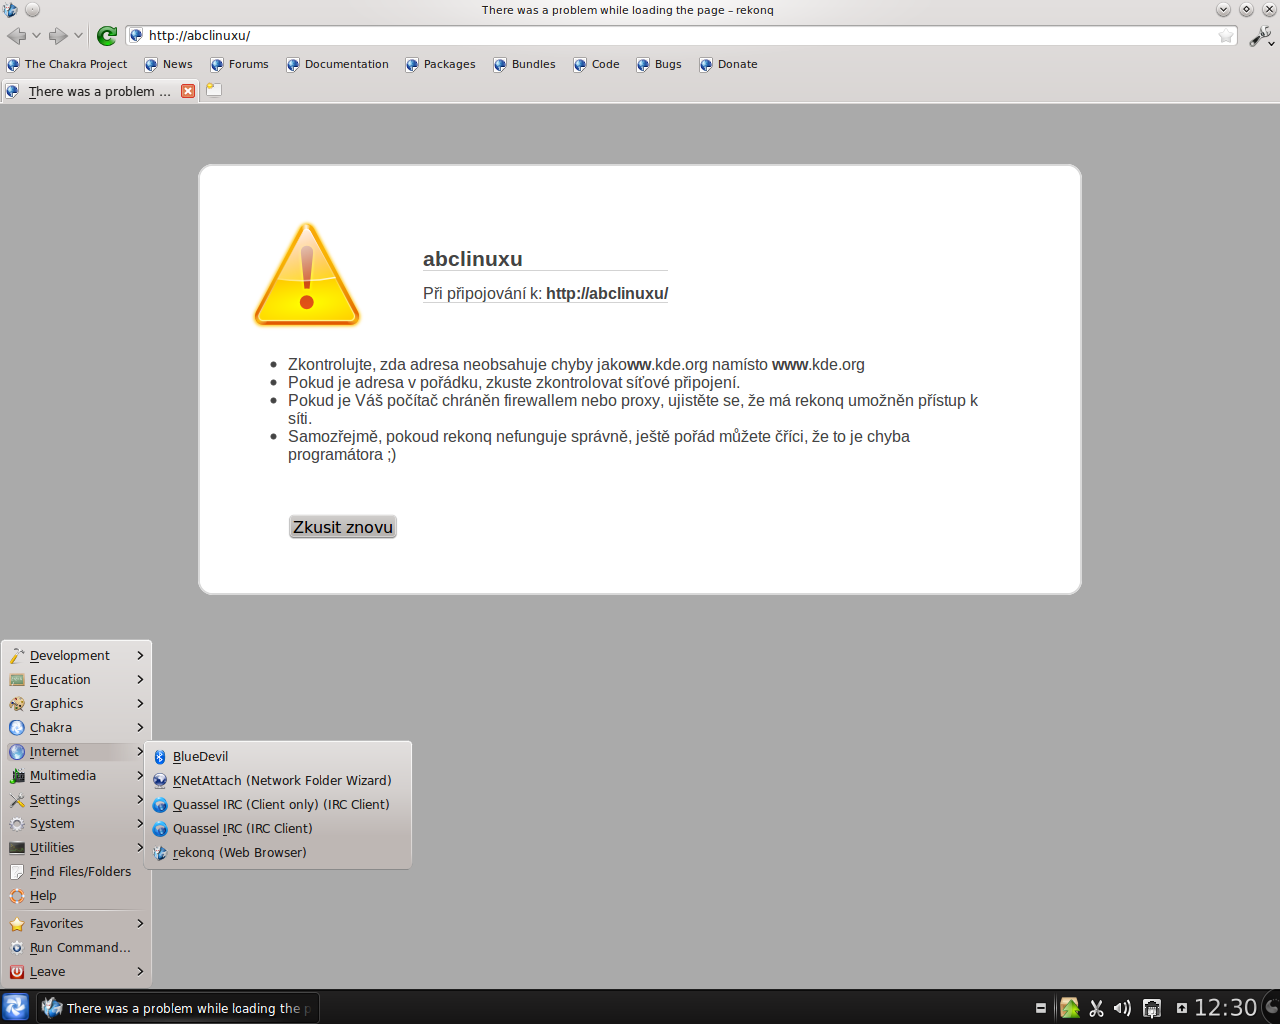Go forward with the forward arrow
This screenshot has width=1280, height=1024.
[58, 36]
